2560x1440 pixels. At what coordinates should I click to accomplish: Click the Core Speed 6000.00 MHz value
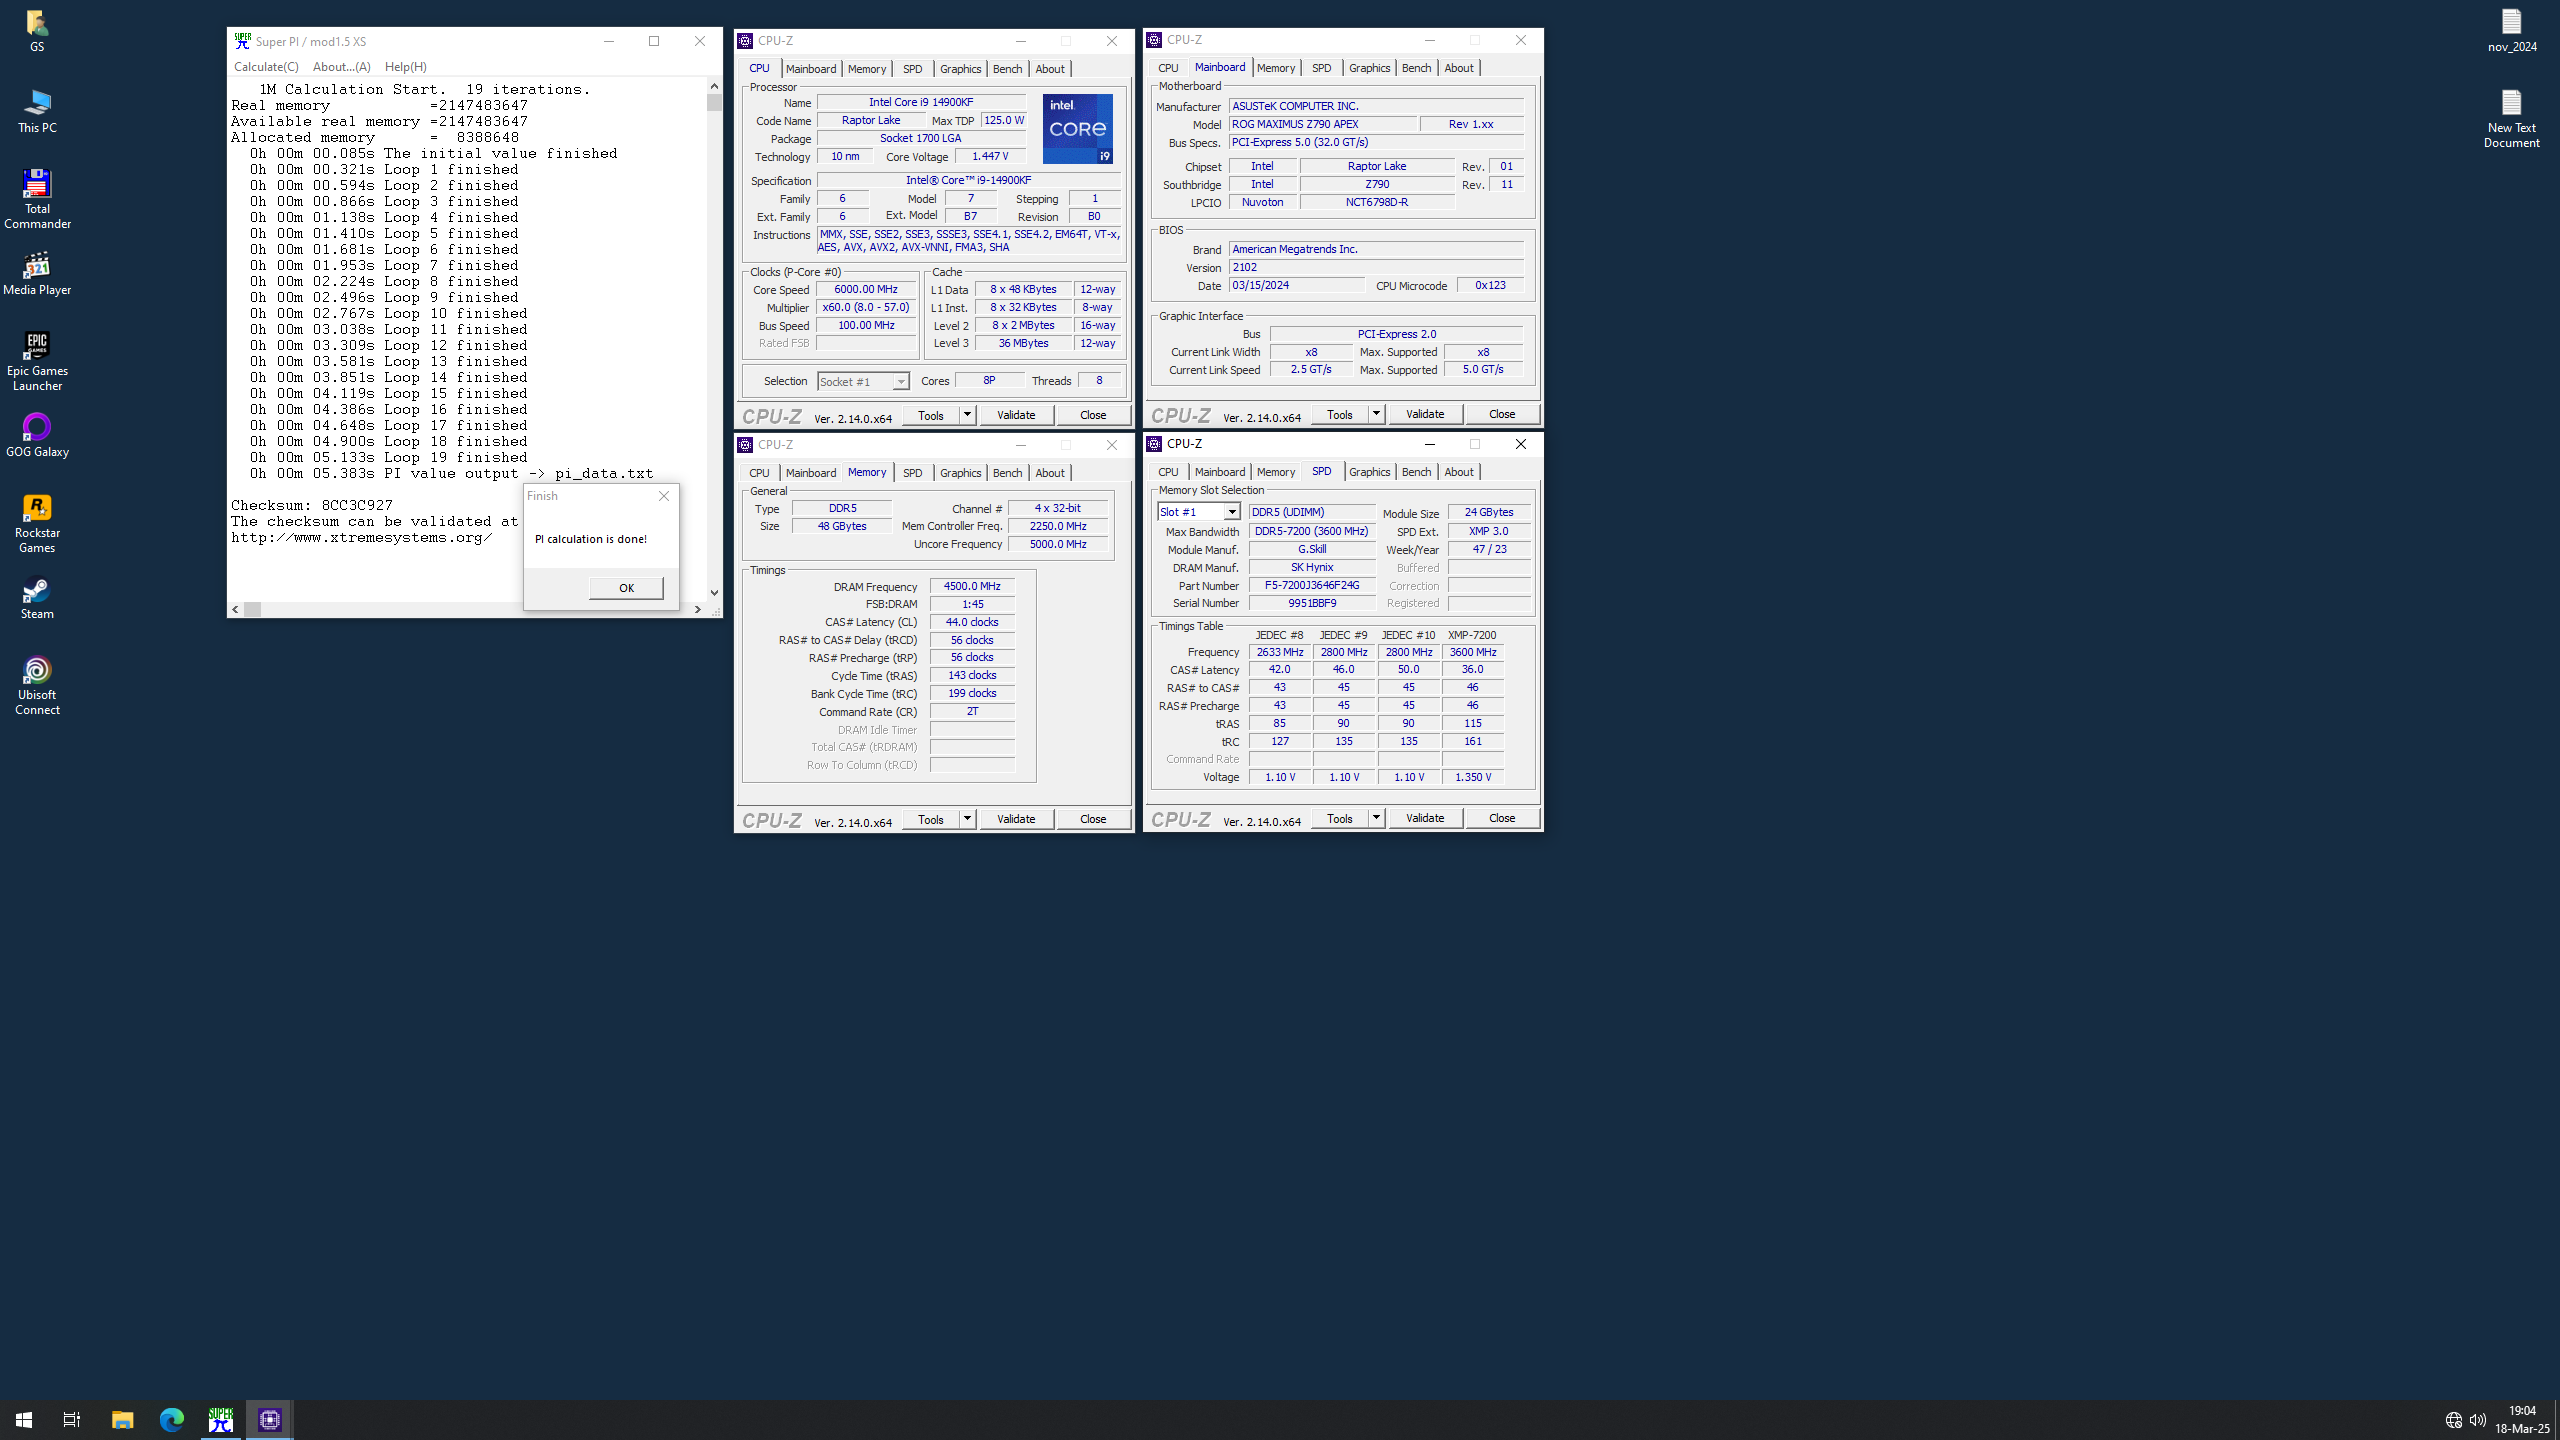866,289
